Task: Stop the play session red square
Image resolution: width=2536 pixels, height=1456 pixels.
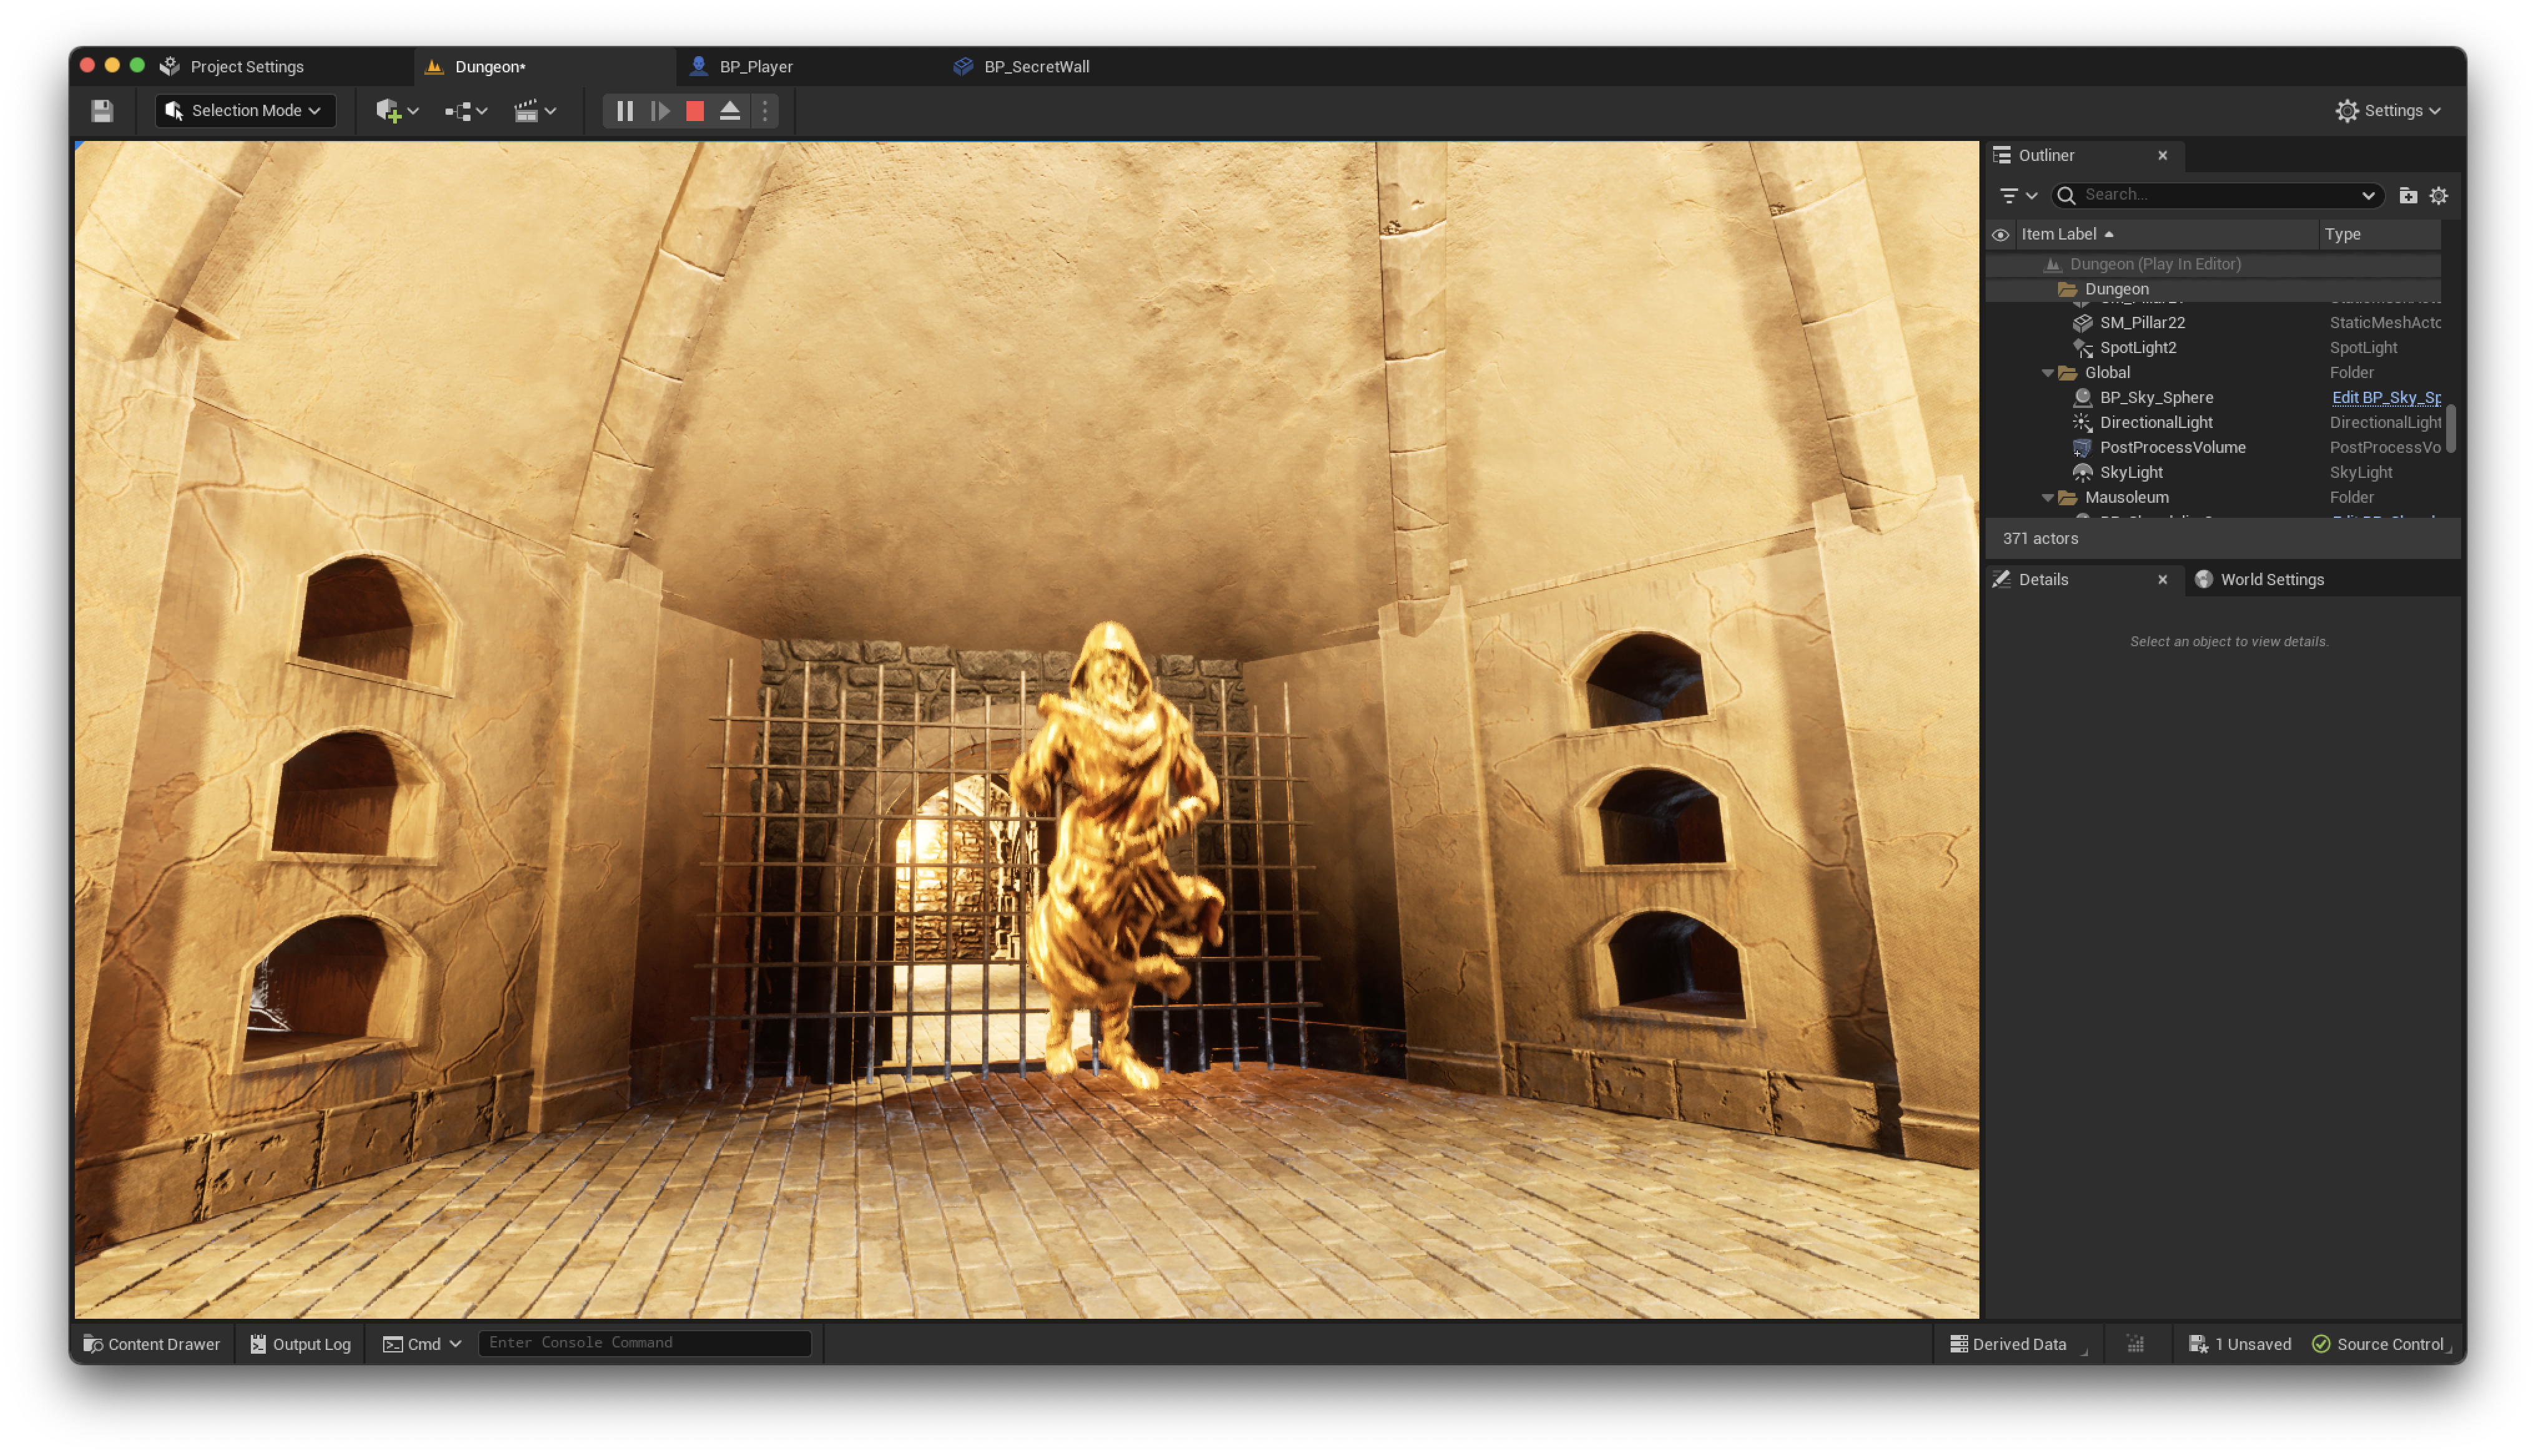Action: point(695,111)
